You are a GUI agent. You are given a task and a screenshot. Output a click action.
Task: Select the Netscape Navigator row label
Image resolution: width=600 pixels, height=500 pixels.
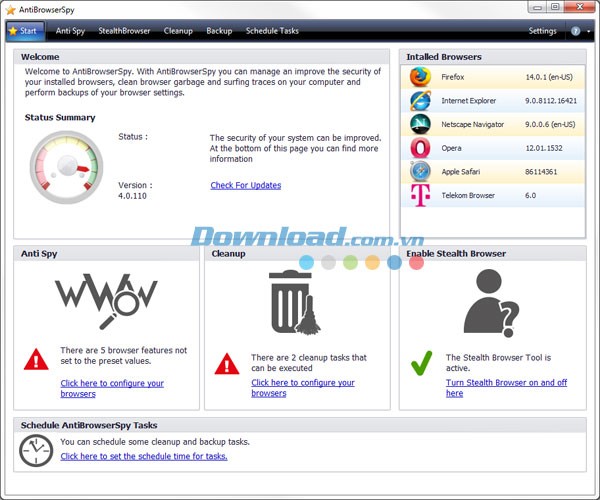pos(472,124)
